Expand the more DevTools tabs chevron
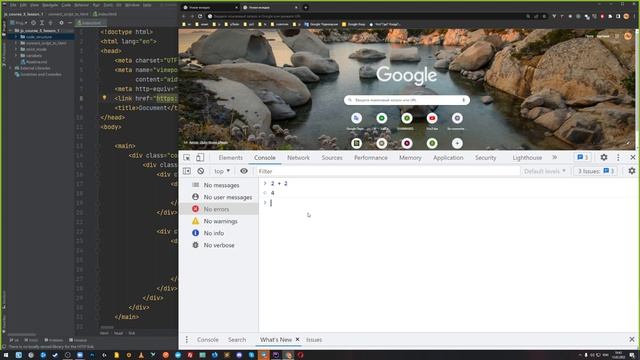Screen dimensions: 640x360 554,158
